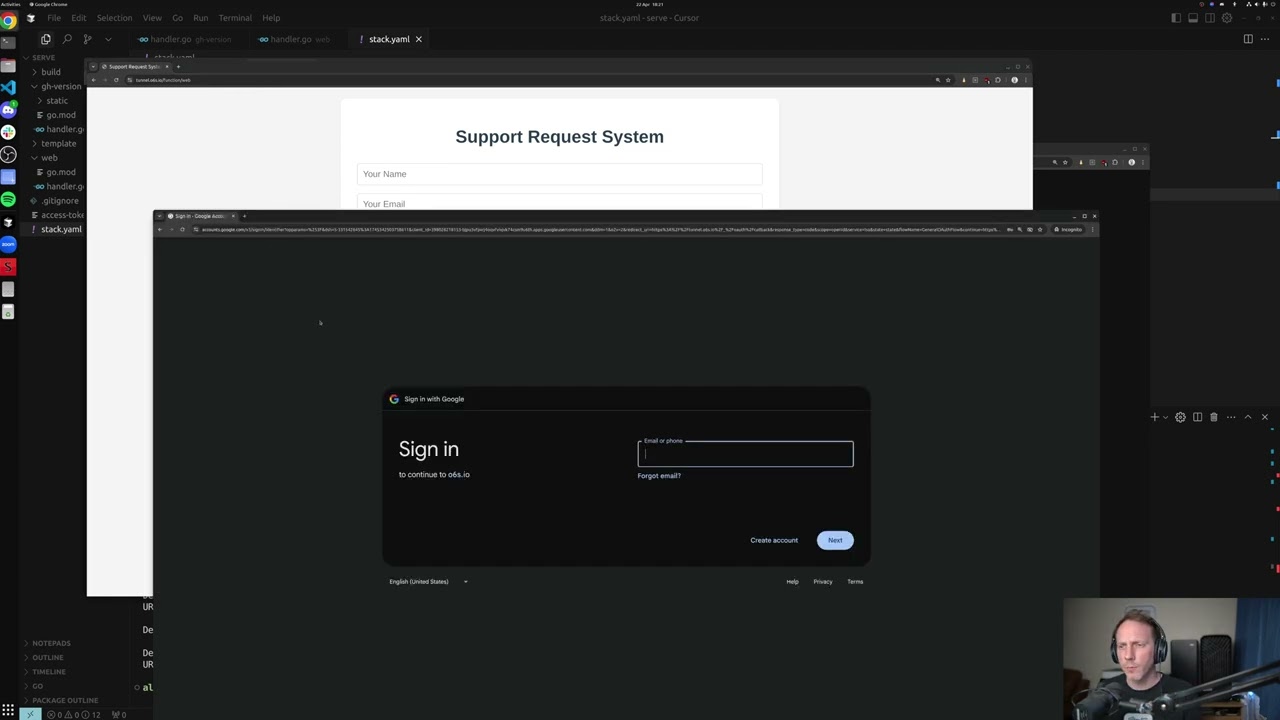Open the Privacy link on sign-in page
1280x720 pixels.
pos(823,581)
